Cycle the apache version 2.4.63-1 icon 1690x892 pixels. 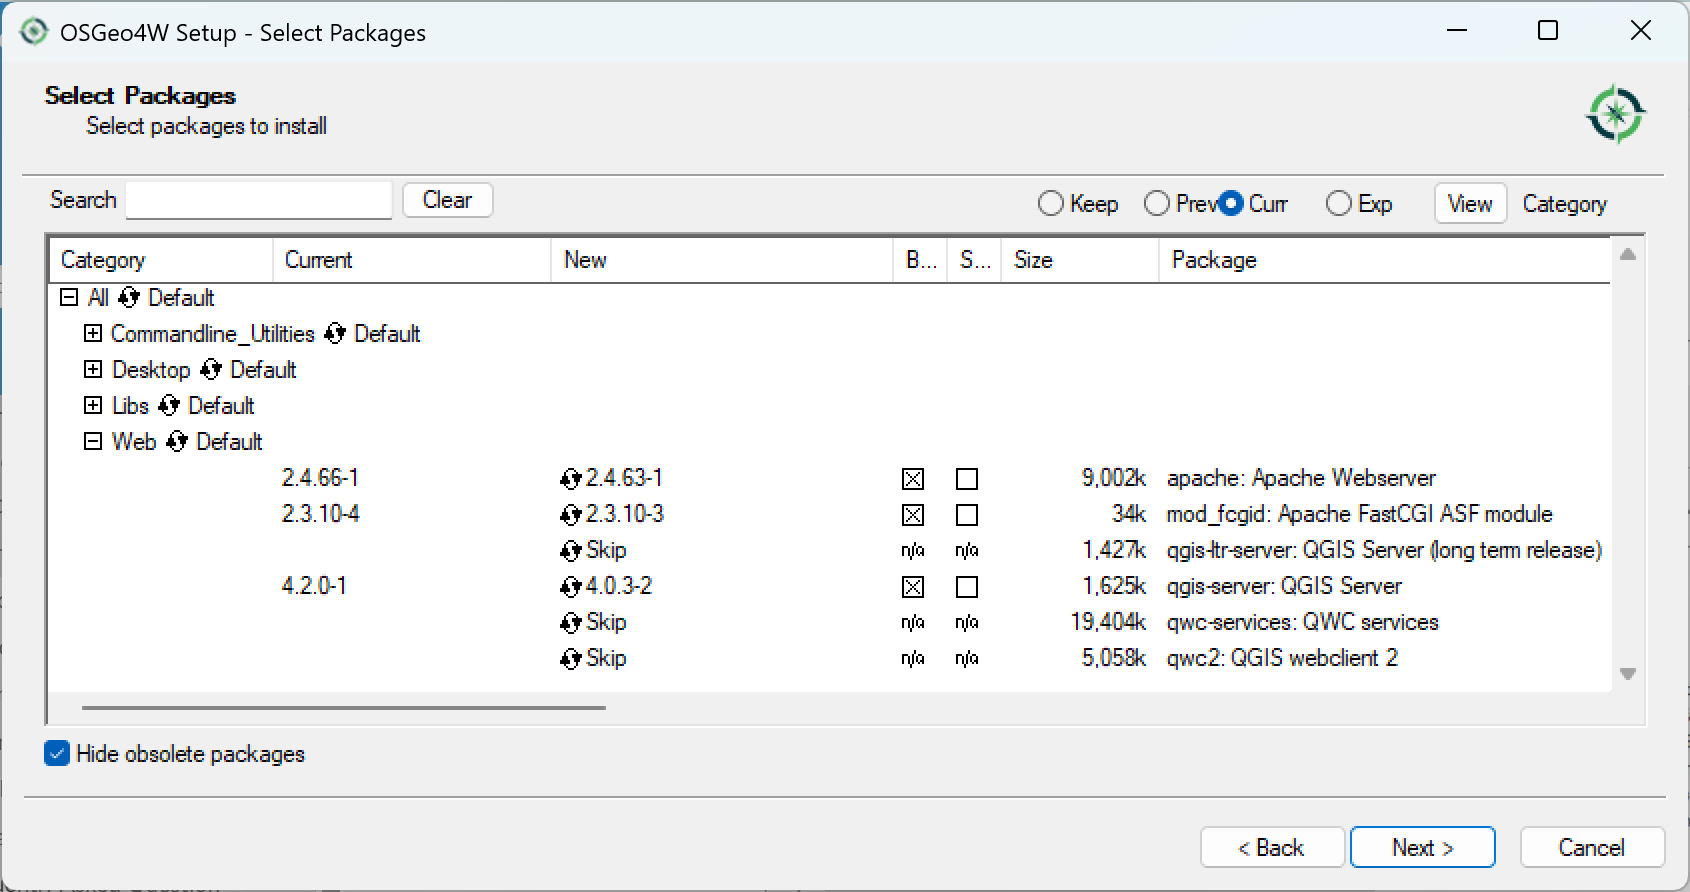point(571,479)
